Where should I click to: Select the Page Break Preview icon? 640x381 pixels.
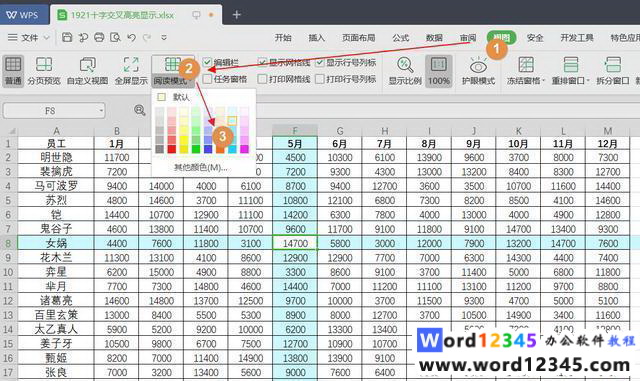44,64
